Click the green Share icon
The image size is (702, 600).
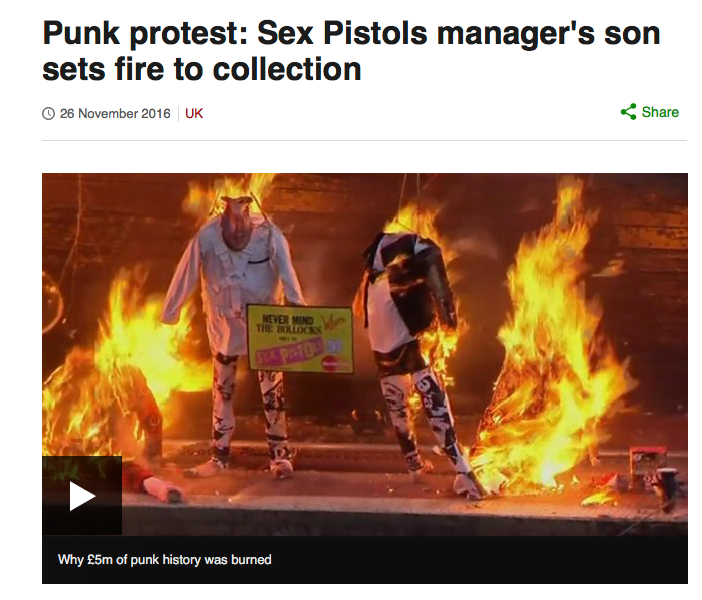(x=629, y=112)
